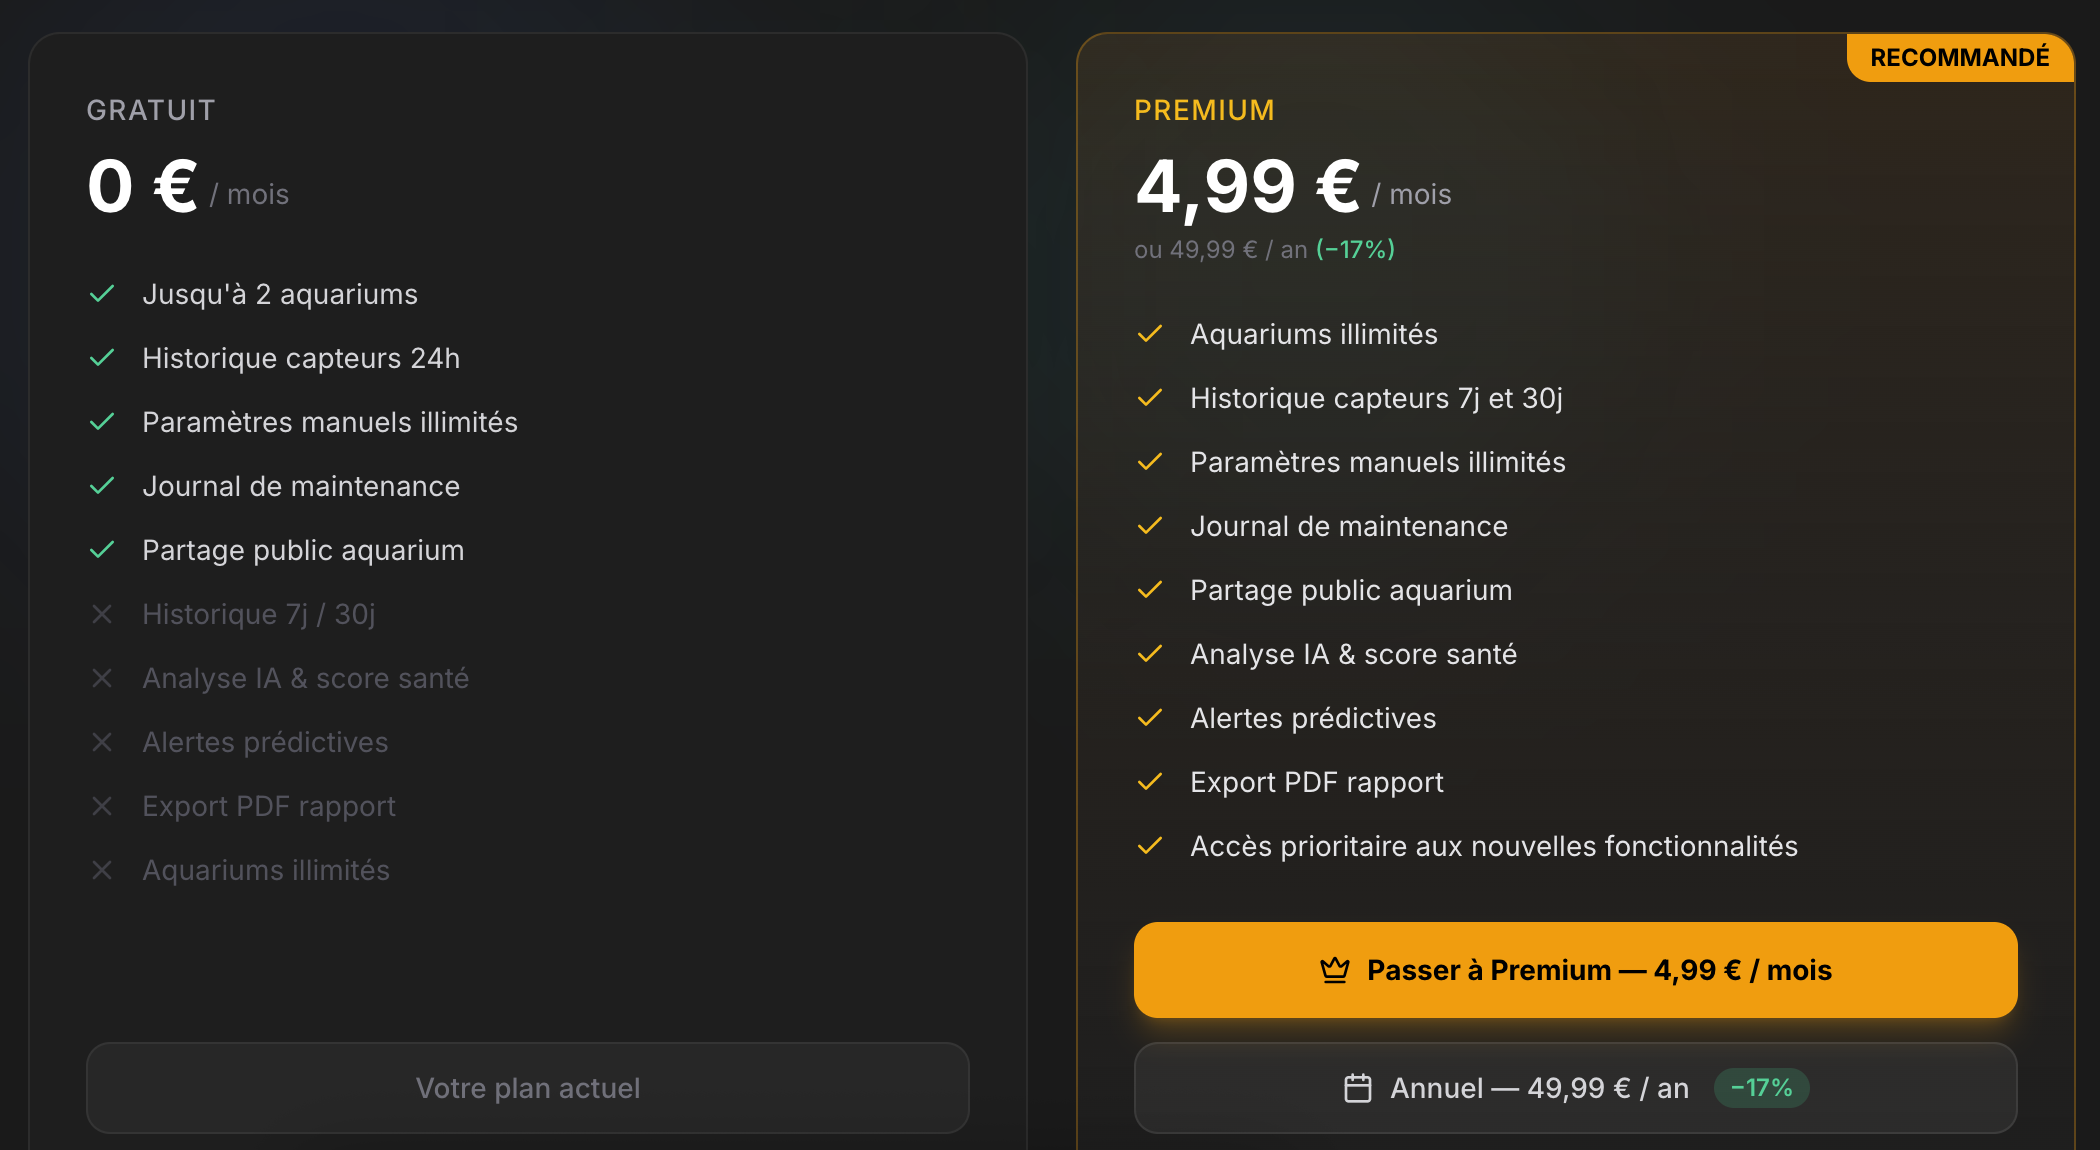Click green checkmark beside Journal de maintenance
This screenshot has height=1150, width=2100.
pyautogui.click(x=102, y=486)
